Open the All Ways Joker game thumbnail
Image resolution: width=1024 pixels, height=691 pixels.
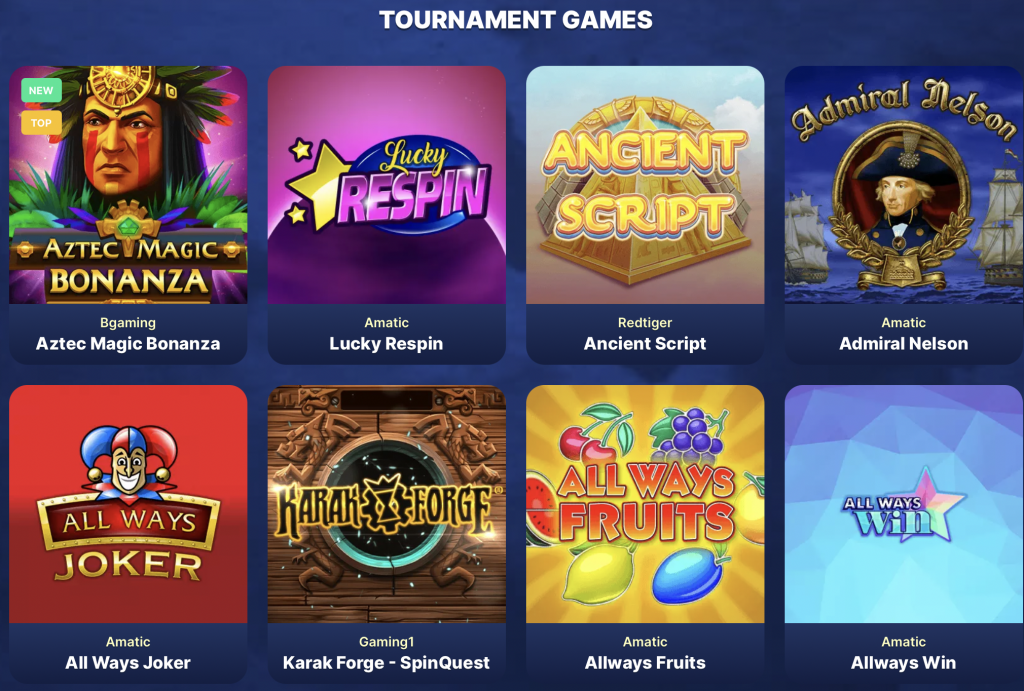tap(128, 504)
